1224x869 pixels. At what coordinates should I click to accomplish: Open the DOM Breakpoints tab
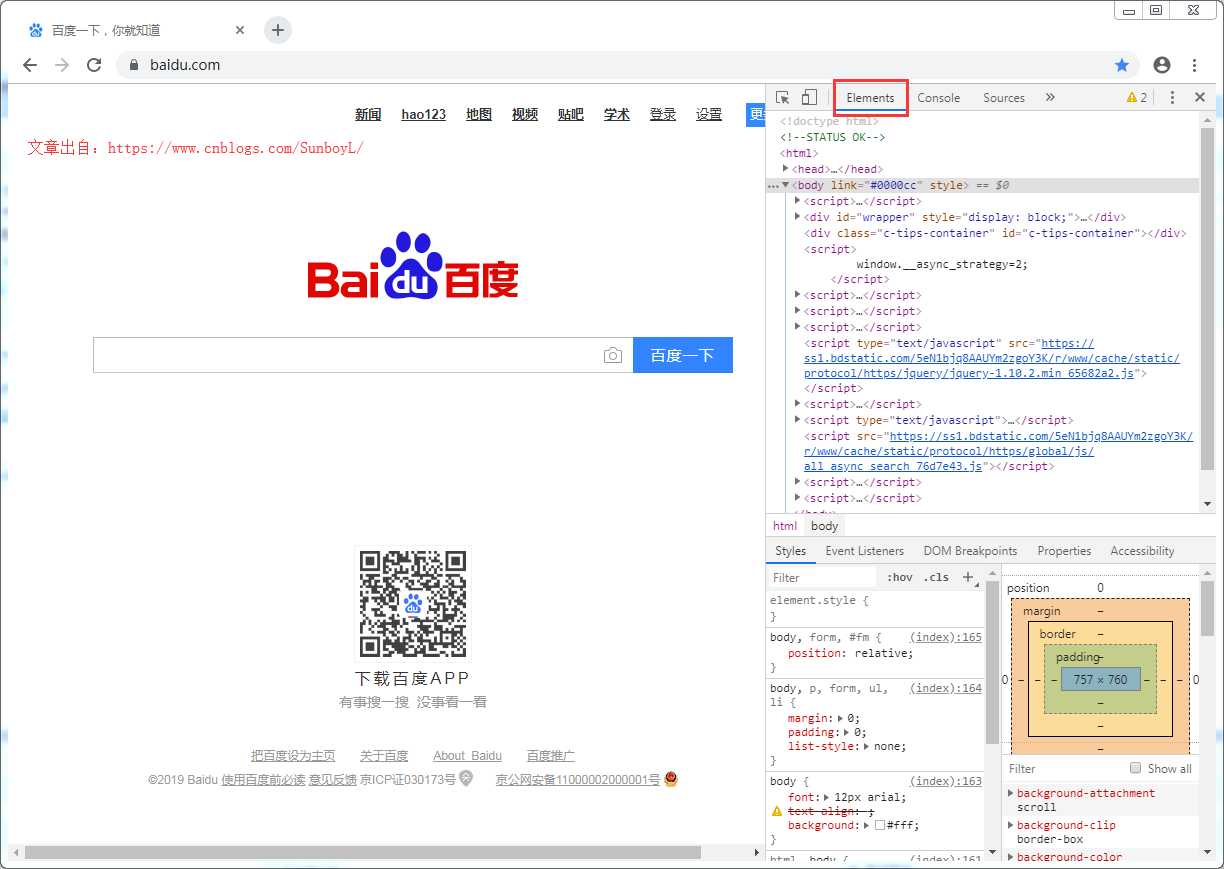(970, 551)
